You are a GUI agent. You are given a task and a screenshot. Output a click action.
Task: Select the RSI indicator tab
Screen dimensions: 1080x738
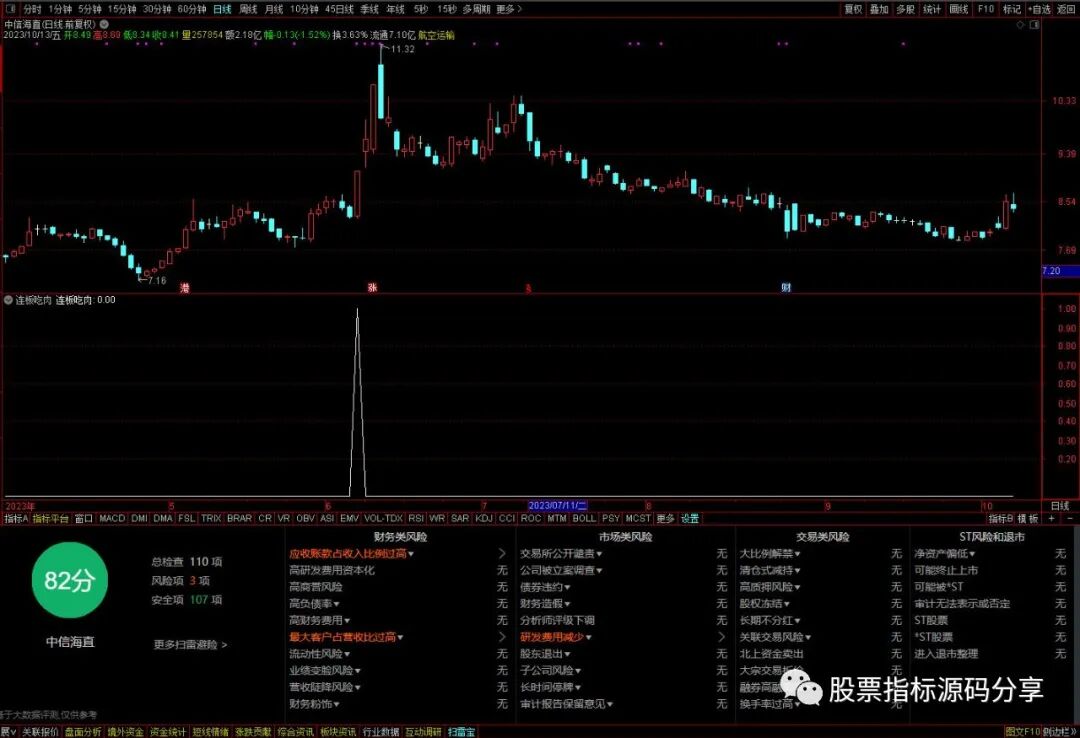415,518
